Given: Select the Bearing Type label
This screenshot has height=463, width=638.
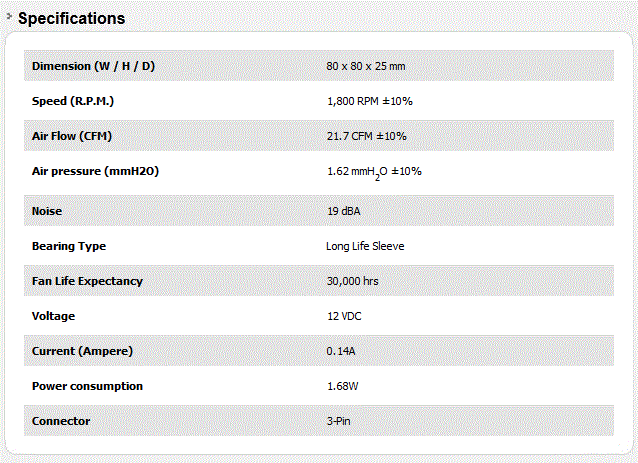Looking at the screenshot, I should (x=69, y=246).
